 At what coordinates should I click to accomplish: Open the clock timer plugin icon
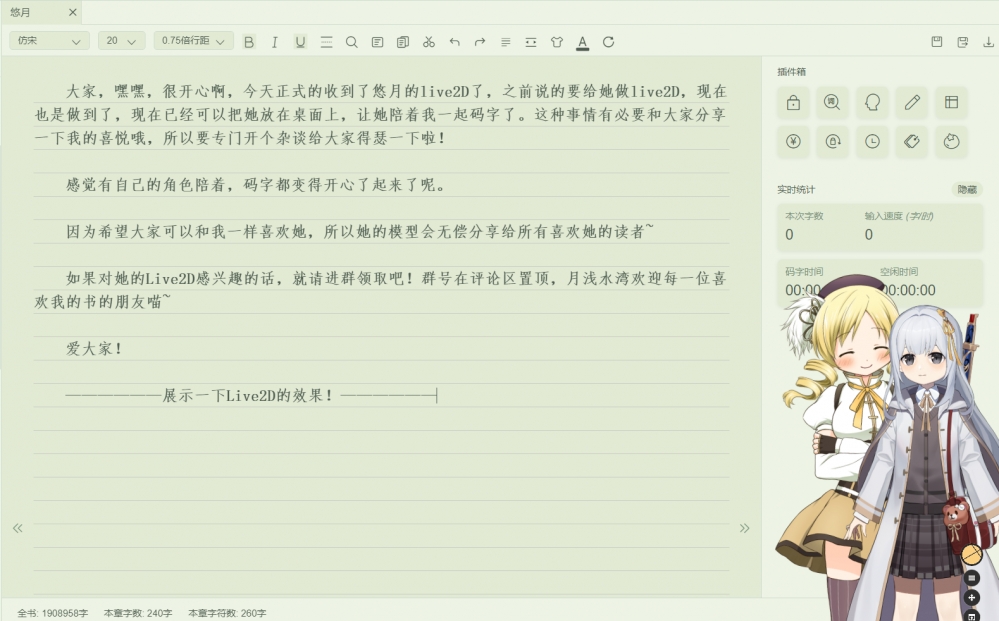[x=872, y=142]
